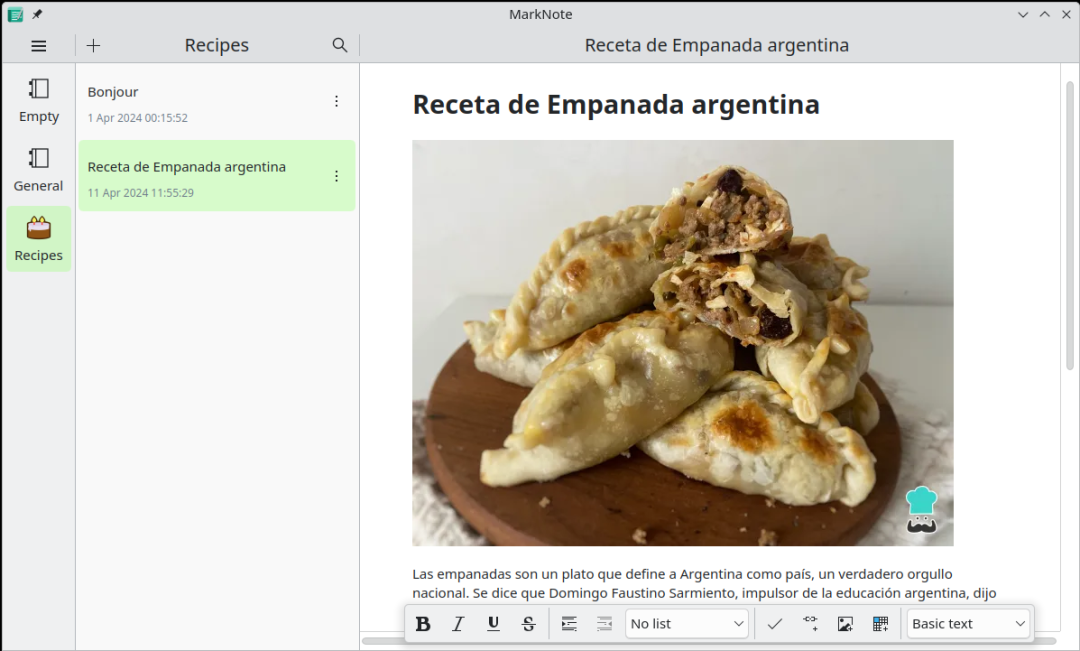This screenshot has width=1080, height=651.
Task: Open options menu for Bonjour note
Action: [x=336, y=101]
